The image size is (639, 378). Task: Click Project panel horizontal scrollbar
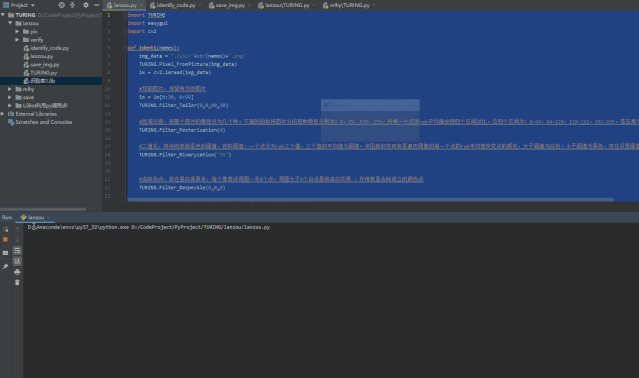point(43,209)
